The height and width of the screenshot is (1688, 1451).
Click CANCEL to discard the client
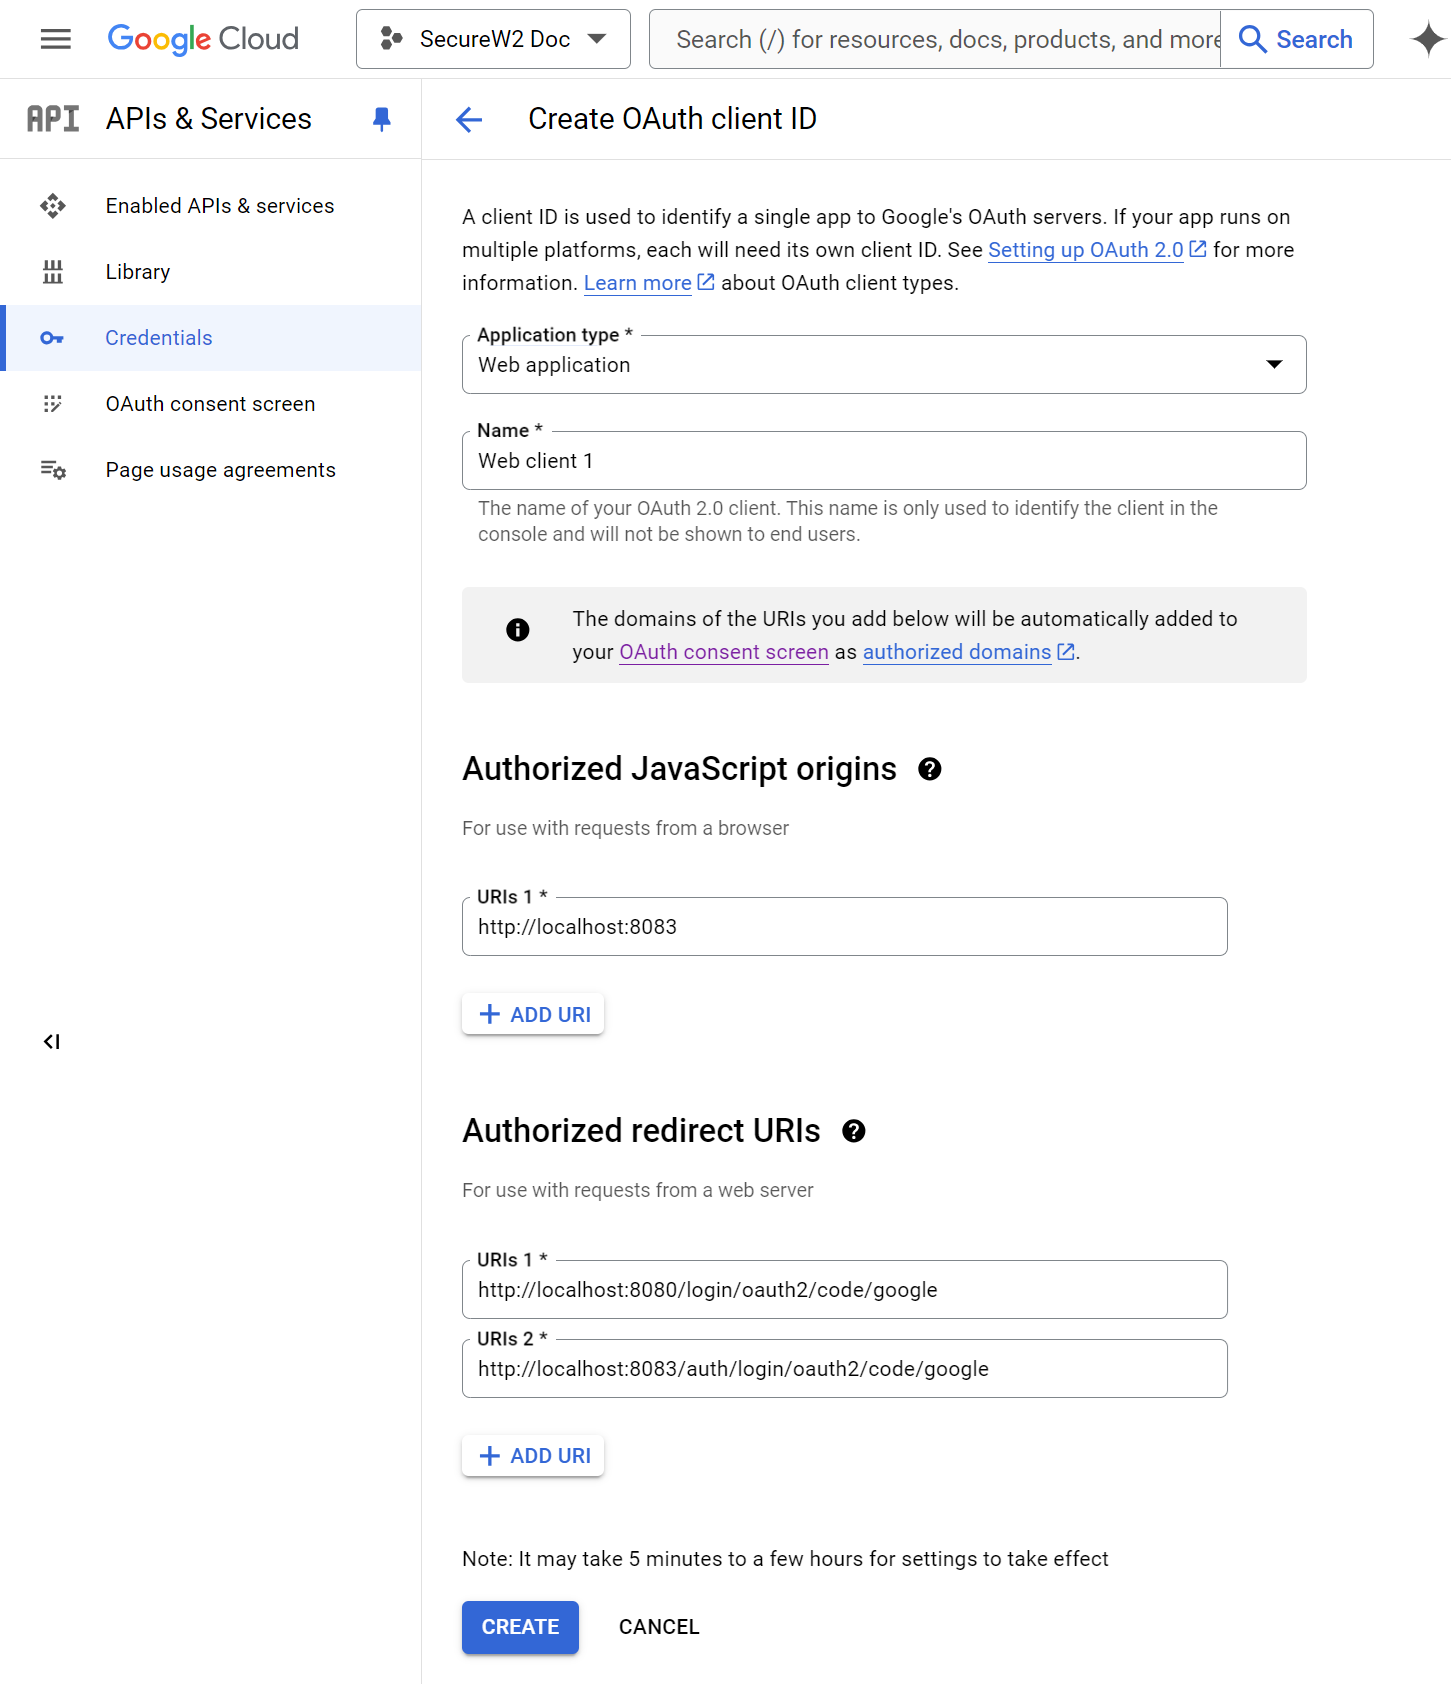[659, 1627]
